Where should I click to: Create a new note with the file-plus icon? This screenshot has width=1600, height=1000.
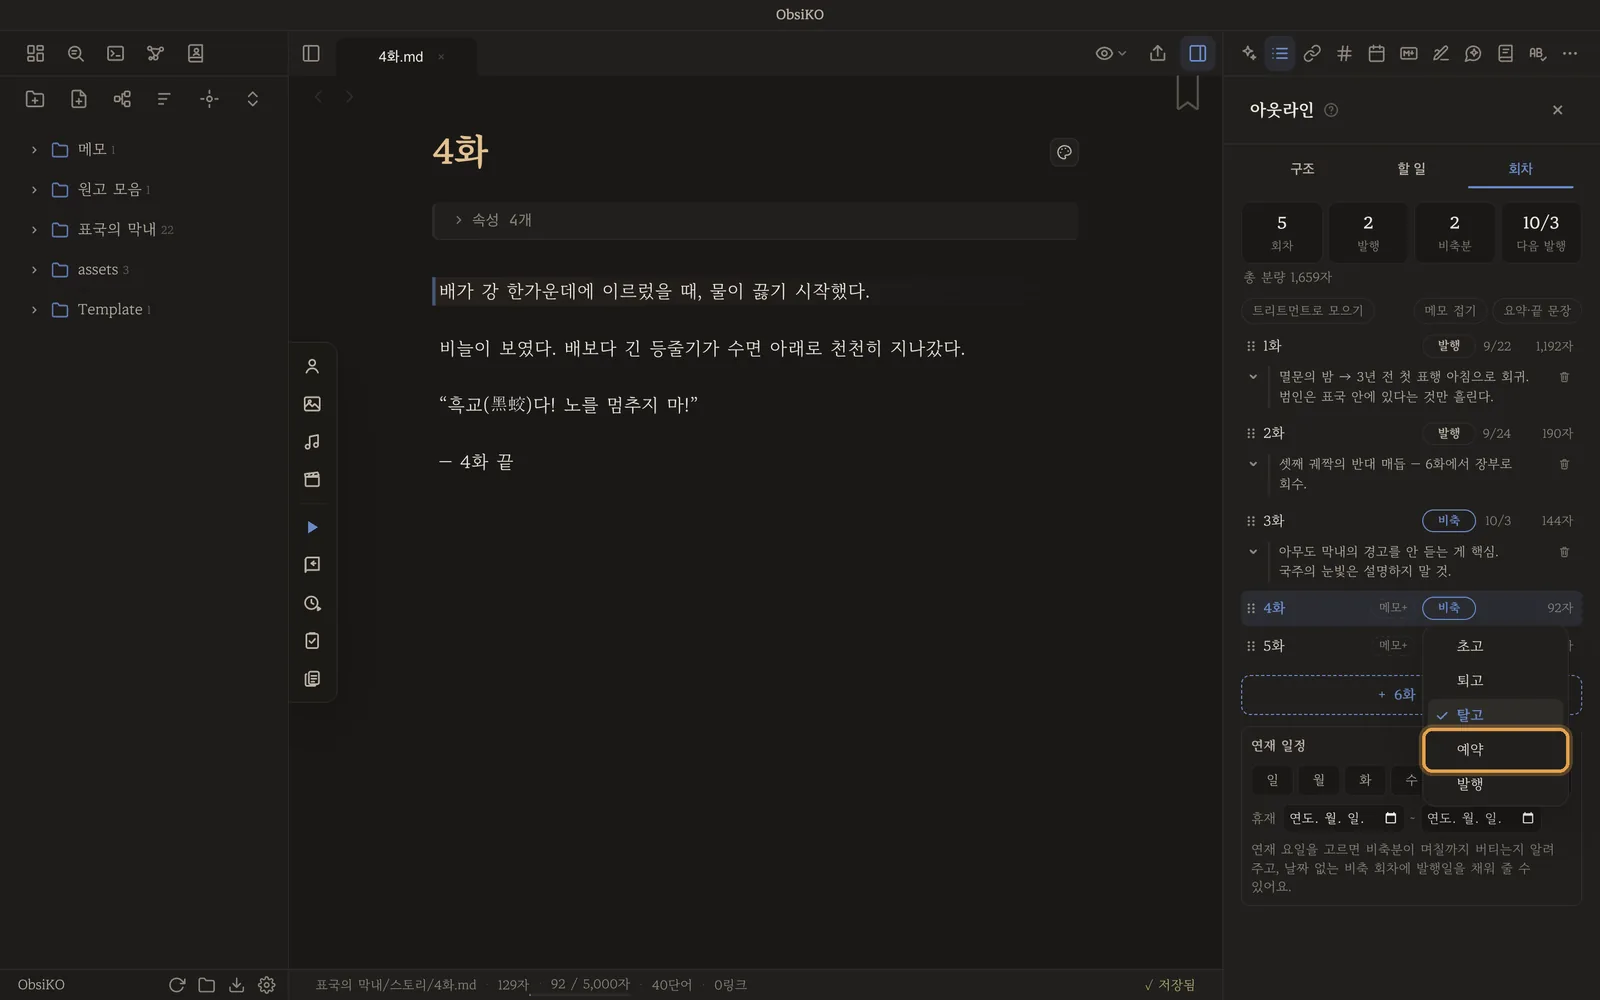tap(78, 98)
